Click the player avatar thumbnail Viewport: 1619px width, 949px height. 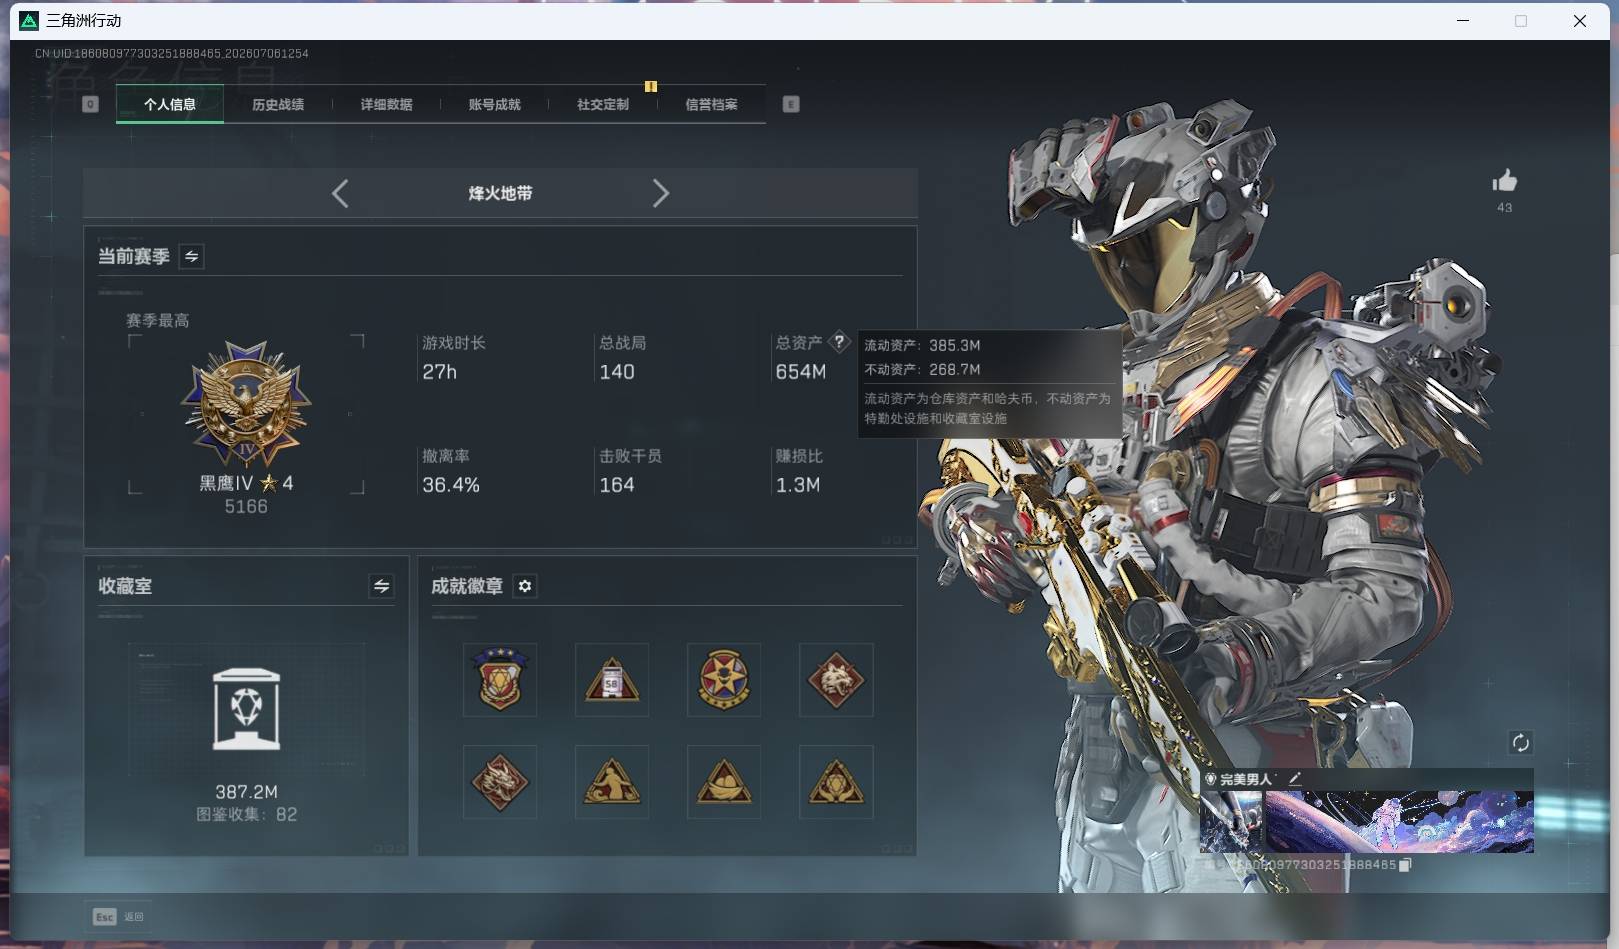pyautogui.click(x=1231, y=822)
